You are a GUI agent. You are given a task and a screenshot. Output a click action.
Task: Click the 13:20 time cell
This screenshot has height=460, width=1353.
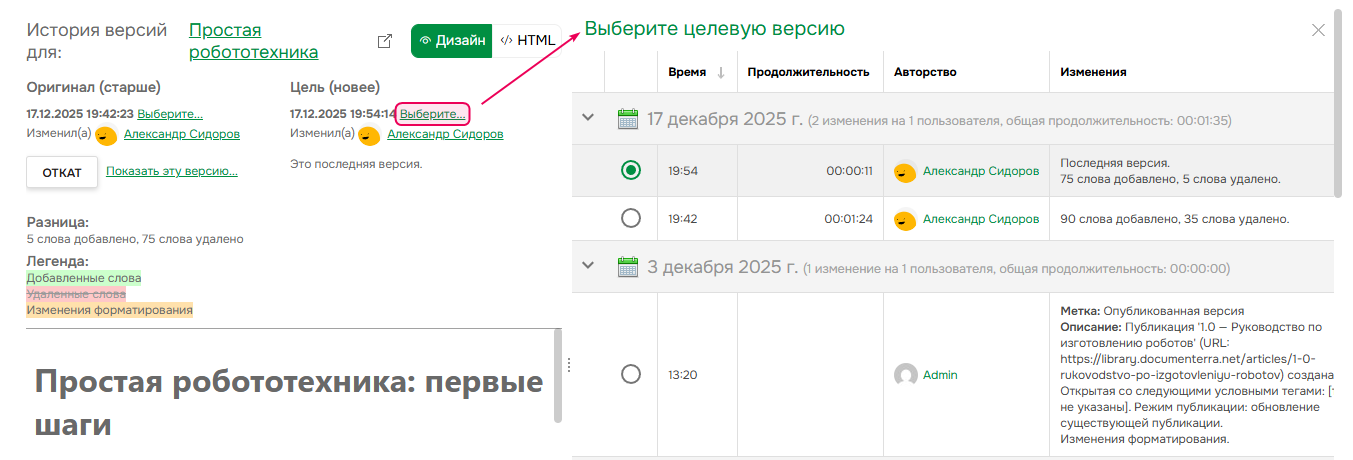pyautogui.click(x=697, y=375)
